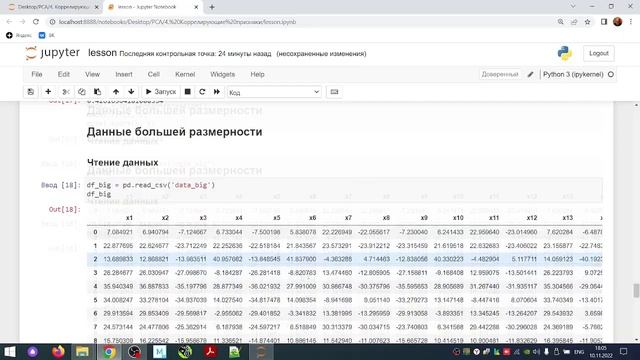This screenshot has width=640, height=360.
Task: Click the Данные большей размерности heading
Action: 174,132
